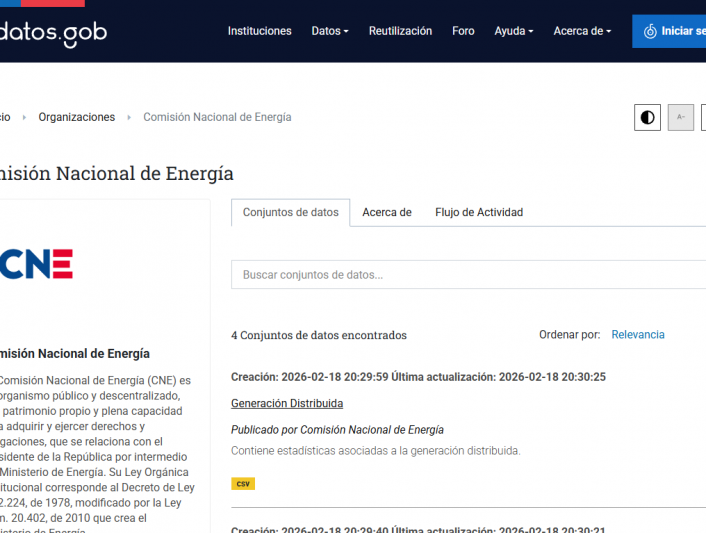The height and width of the screenshot is (533, 706).
Task: Go to the Reutilización page
Action: pyautogui.click(x=400, y=31)
